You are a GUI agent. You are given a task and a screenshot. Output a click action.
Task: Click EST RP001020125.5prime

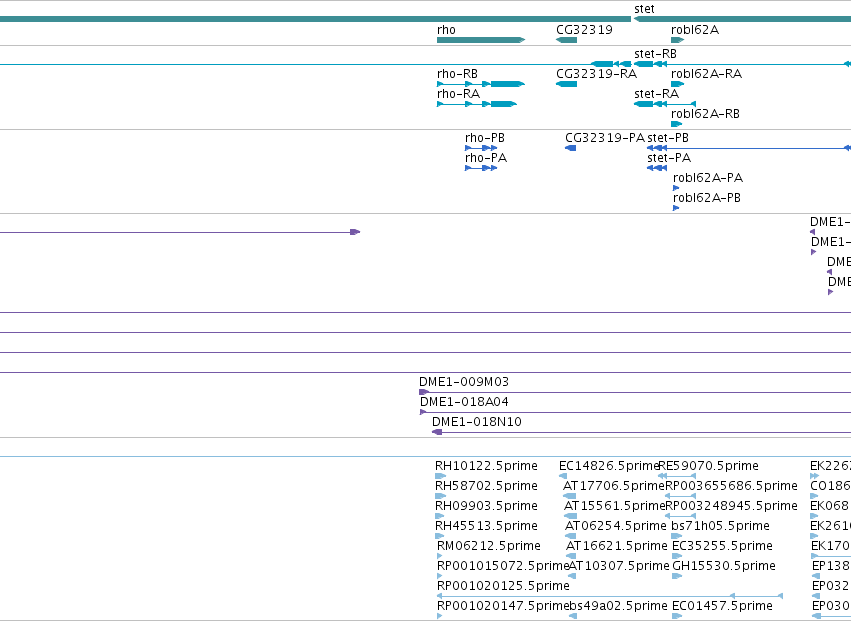pos(610,596)
